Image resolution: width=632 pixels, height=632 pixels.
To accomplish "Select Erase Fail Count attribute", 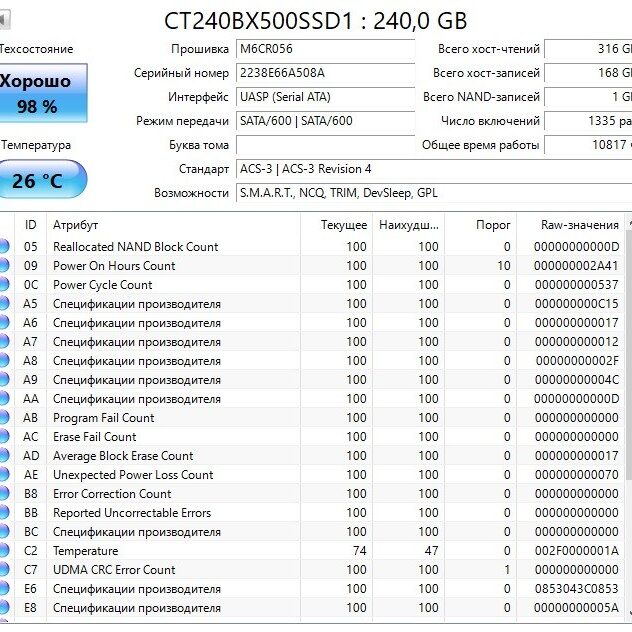I will click(x=95, y=437).
